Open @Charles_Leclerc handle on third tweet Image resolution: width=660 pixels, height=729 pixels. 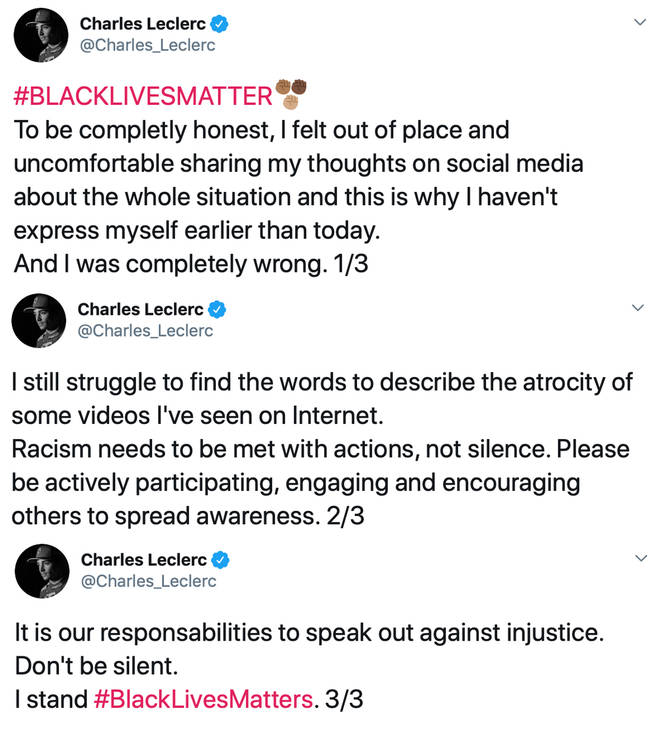point(149,581)
